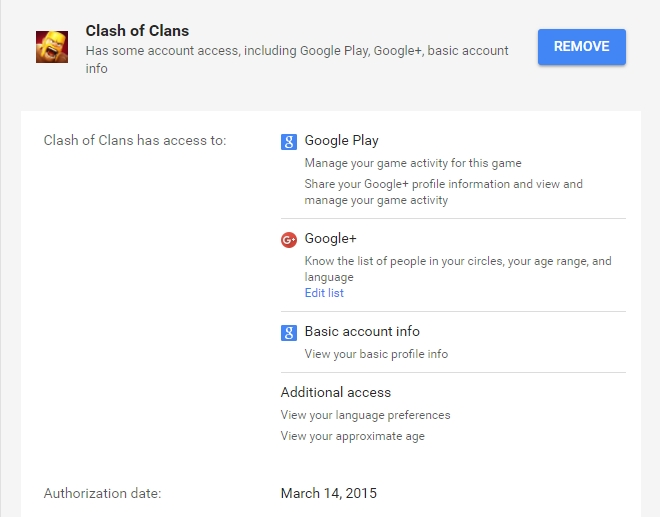Click the 'Authorization date:' label
This screenshot has width=660, height=517.
pyautogui.click(x=102, y=493)
